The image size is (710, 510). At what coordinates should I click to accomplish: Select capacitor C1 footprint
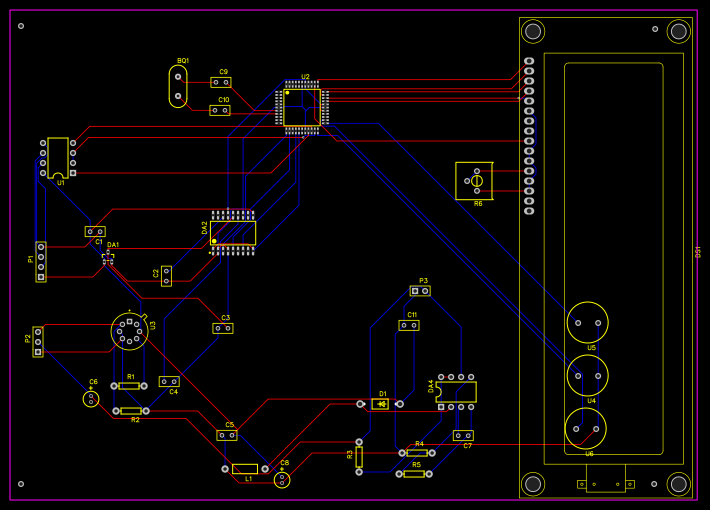click(95, 231)
